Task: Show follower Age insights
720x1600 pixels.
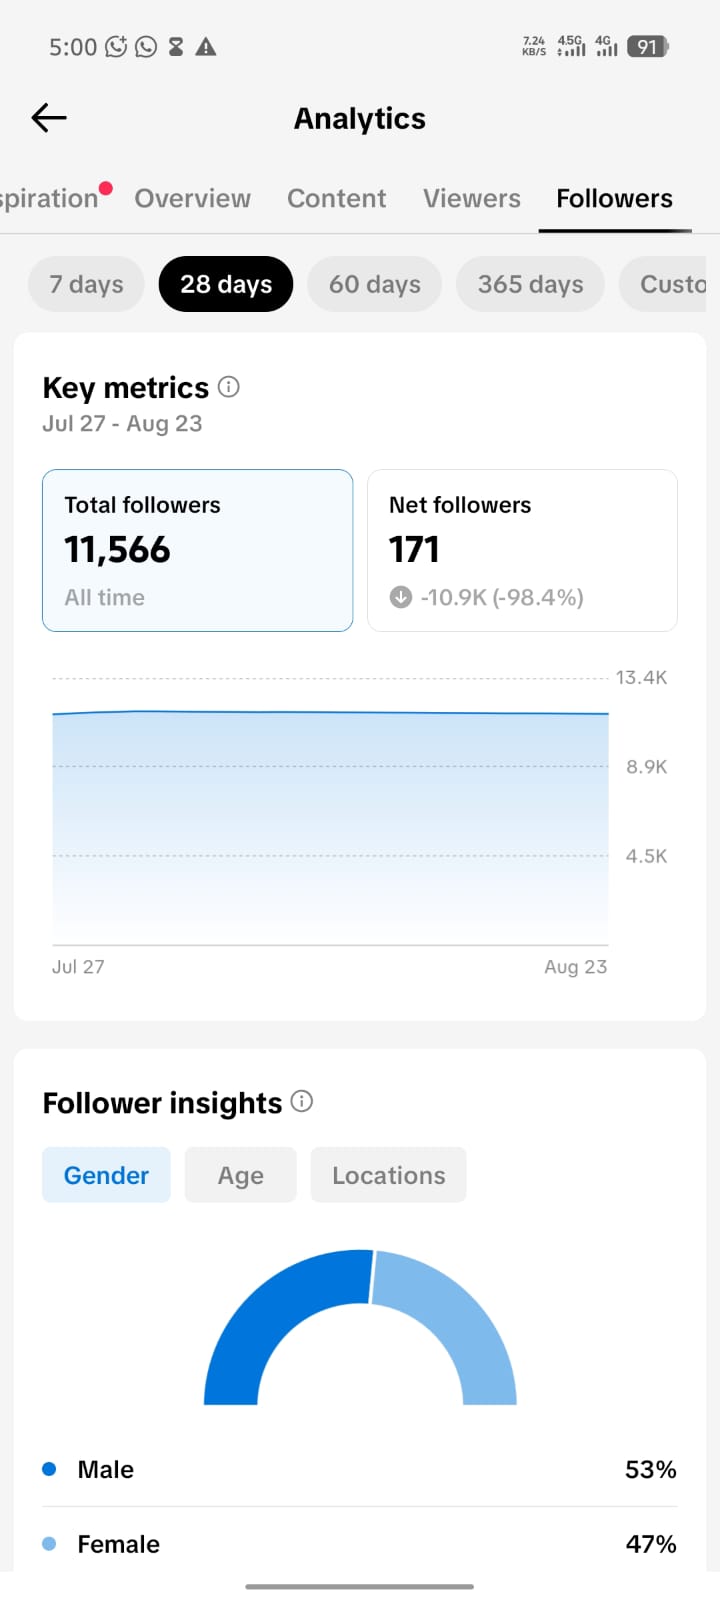Action: tap(241, 1175)
